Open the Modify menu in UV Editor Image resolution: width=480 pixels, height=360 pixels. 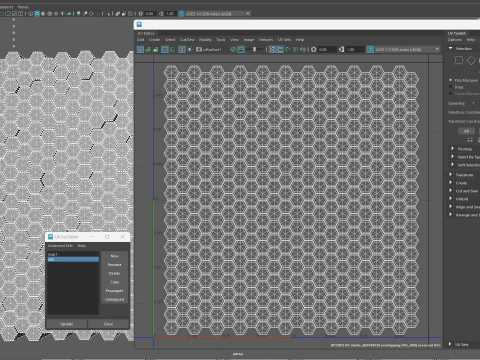pos(205,40)
